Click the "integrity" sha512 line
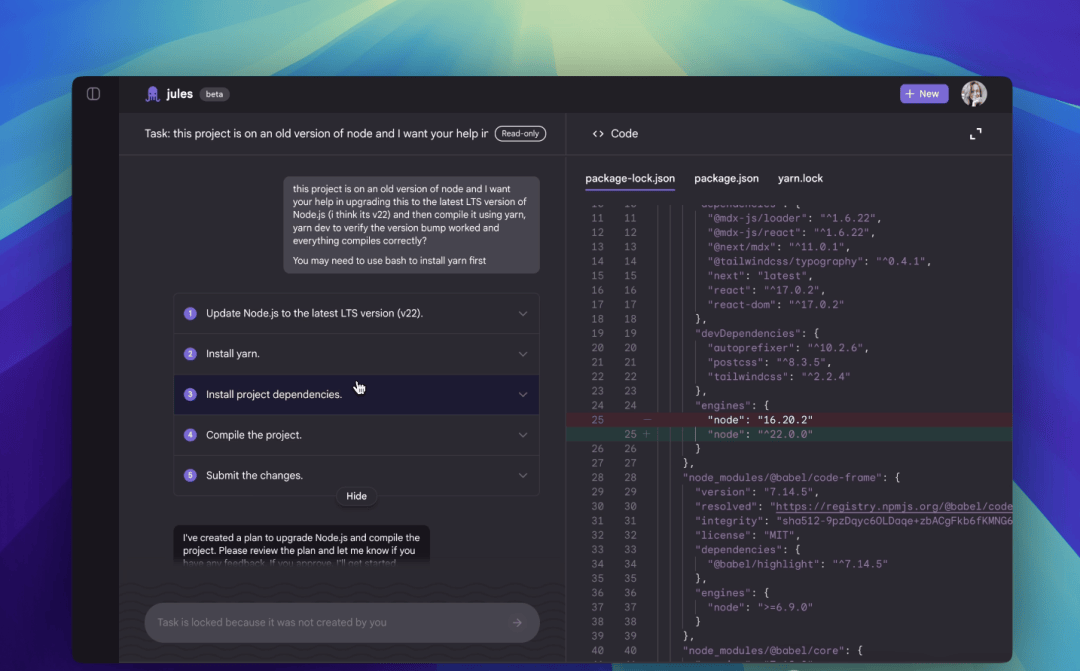The image size is (1080, 671). point(853,521)
